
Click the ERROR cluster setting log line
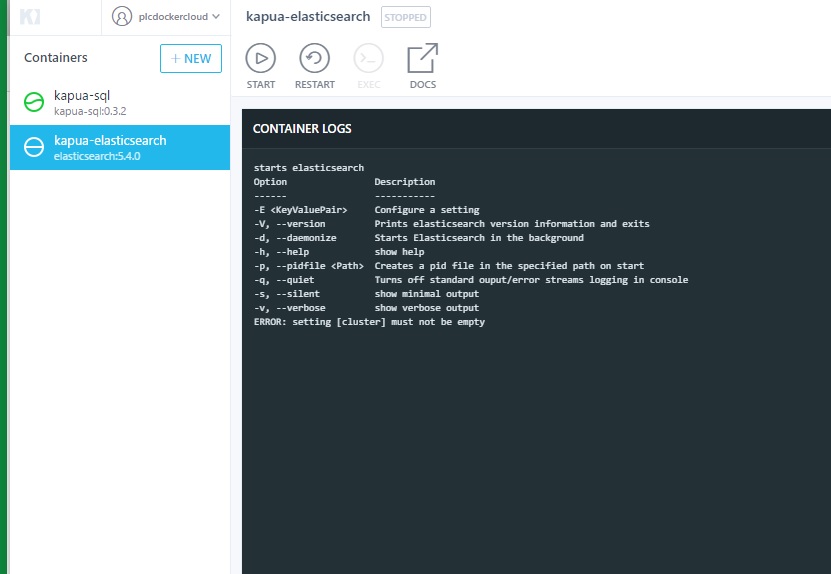pos(369,322)
